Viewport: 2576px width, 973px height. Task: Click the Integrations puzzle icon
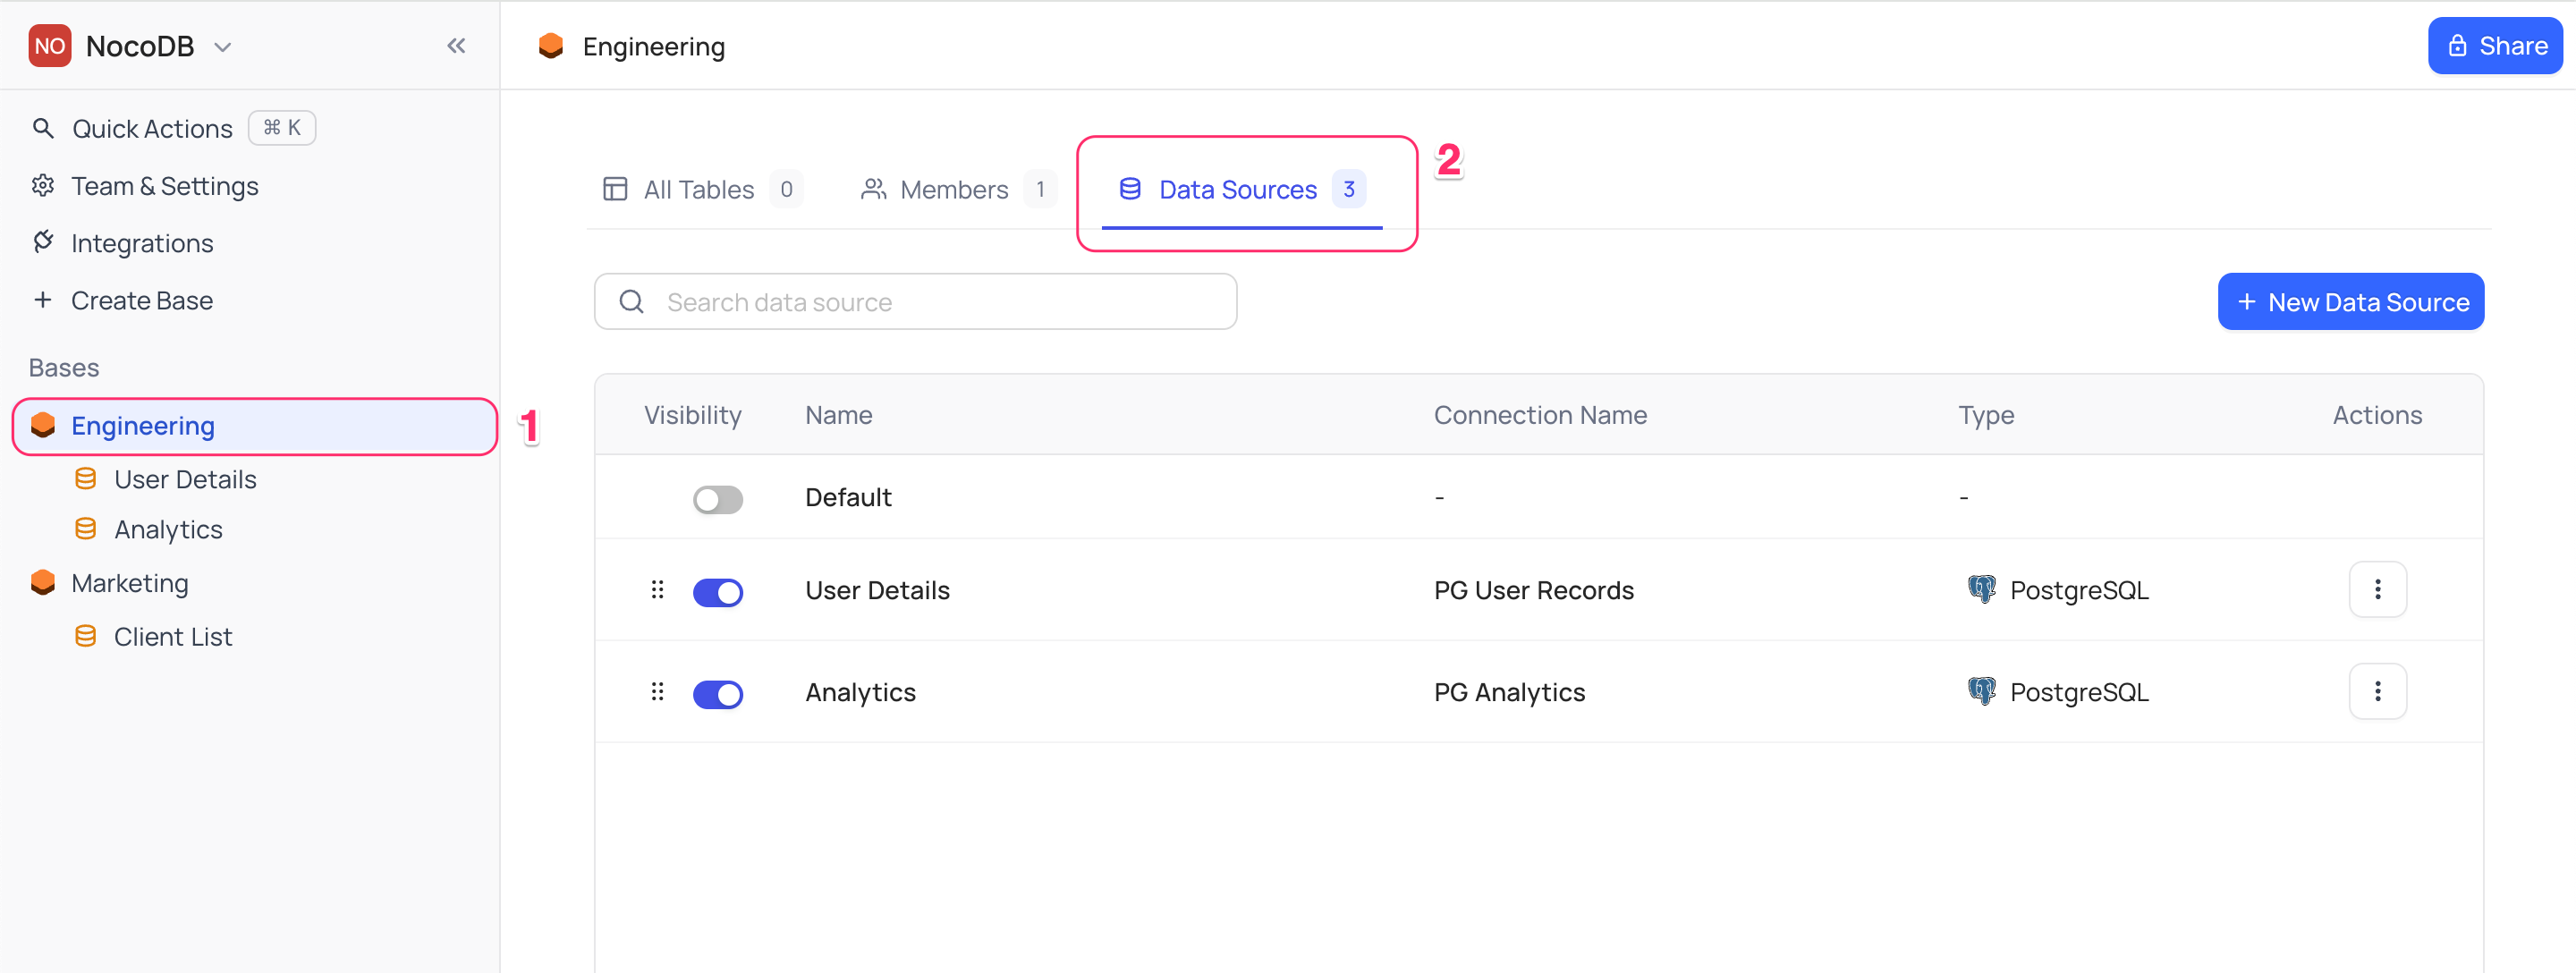(46, 241)
